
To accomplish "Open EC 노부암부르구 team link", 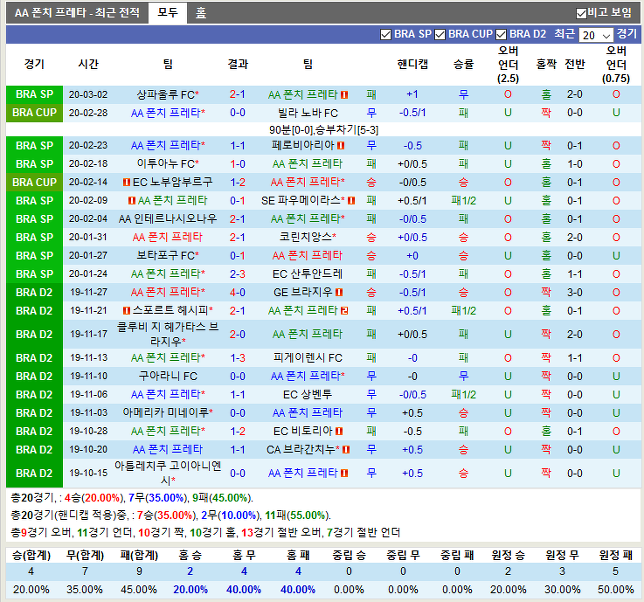I will [172, 182].
